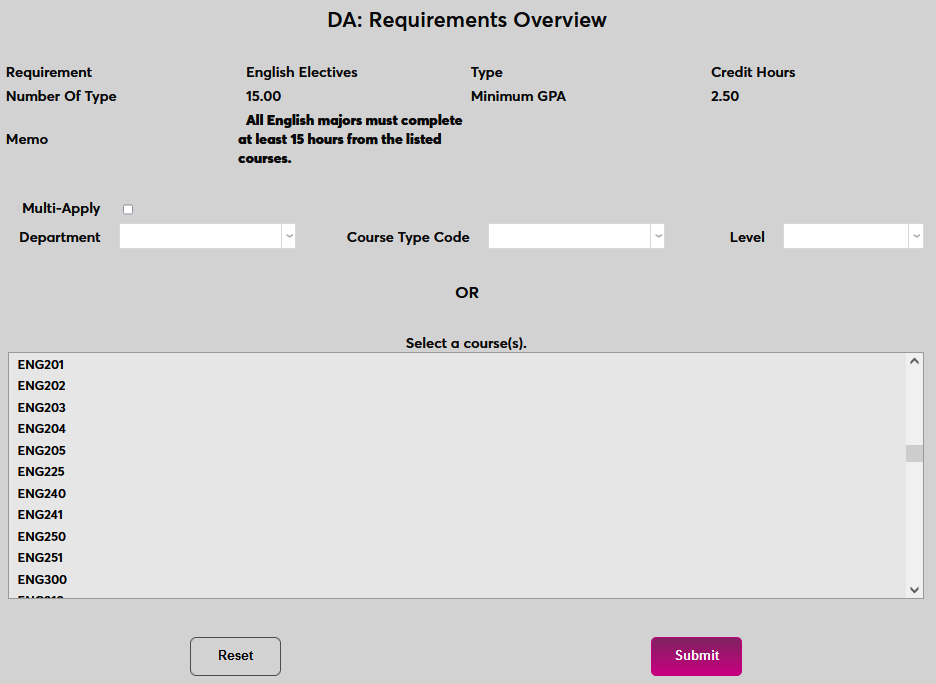Click the Credit Hours type value

753,72
